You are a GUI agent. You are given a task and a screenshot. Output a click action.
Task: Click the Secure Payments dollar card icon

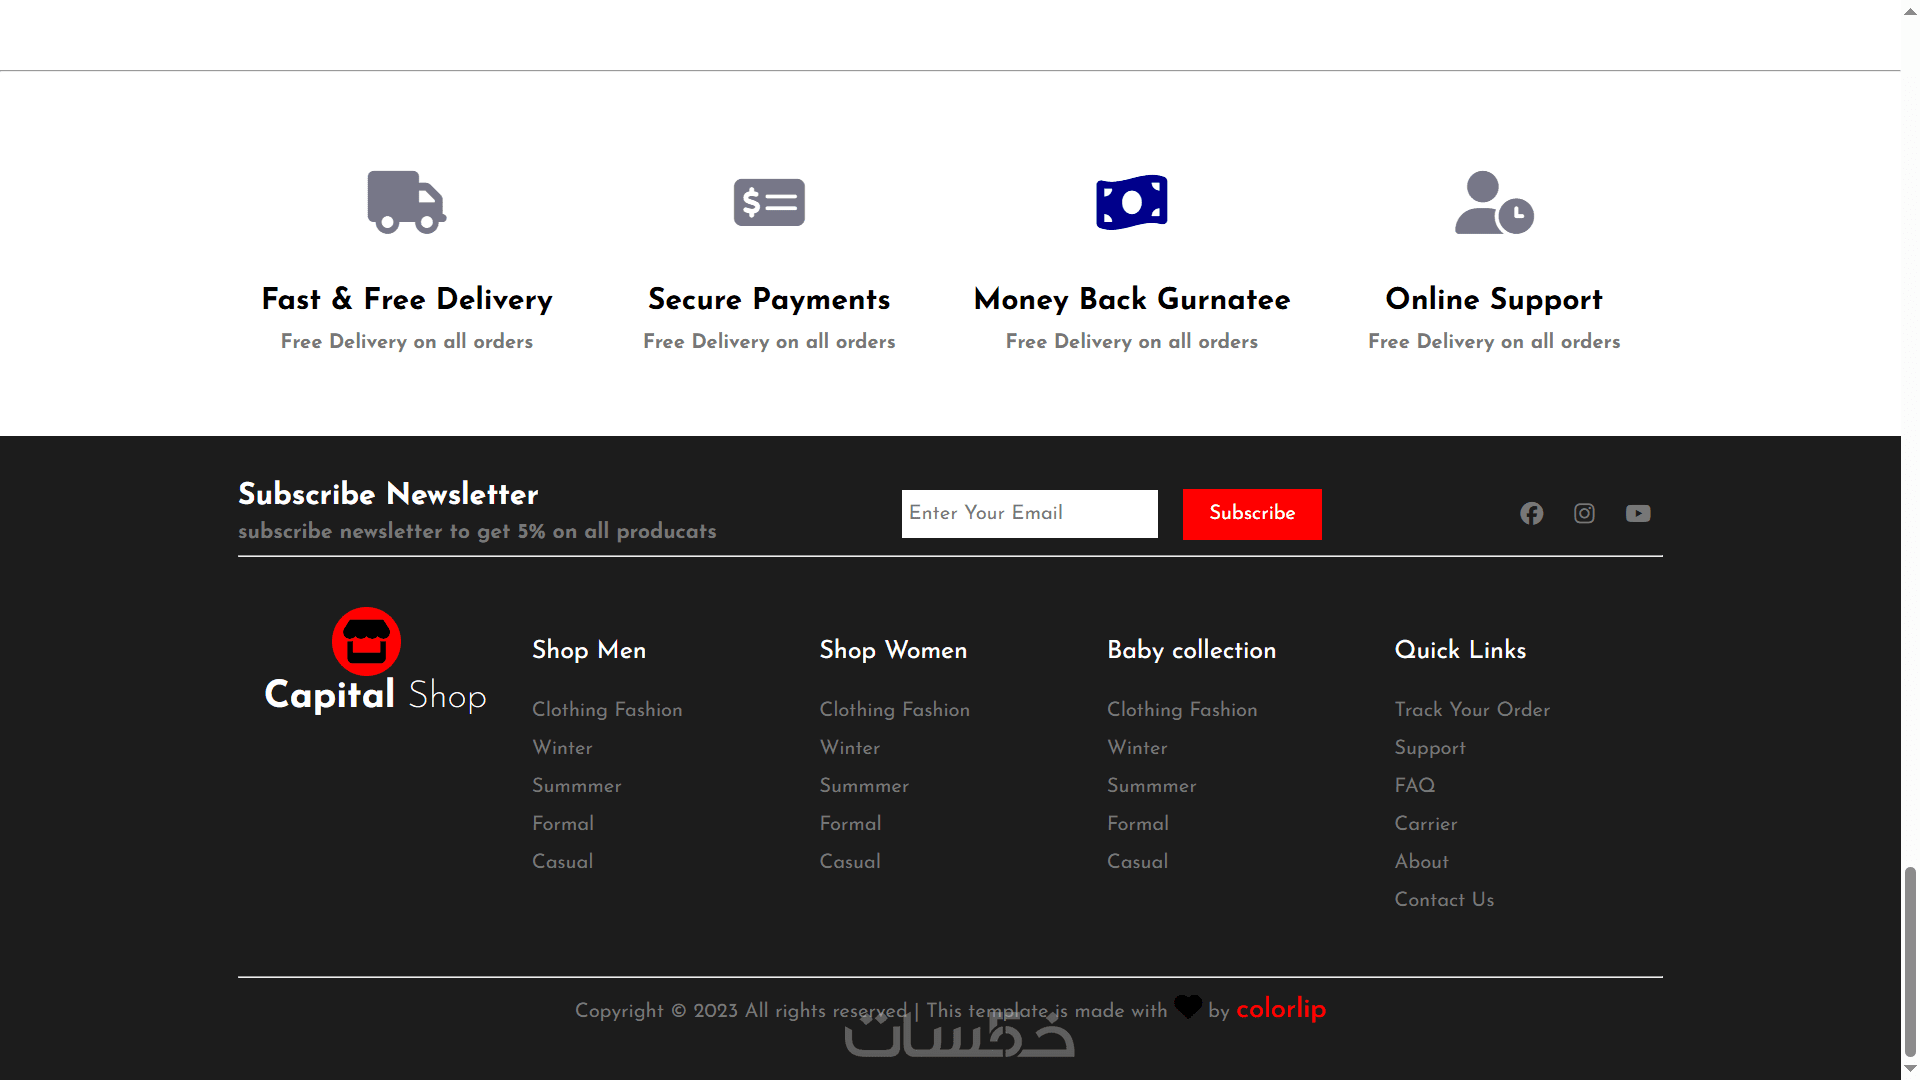pyautogui.click(x=769, y=202)
